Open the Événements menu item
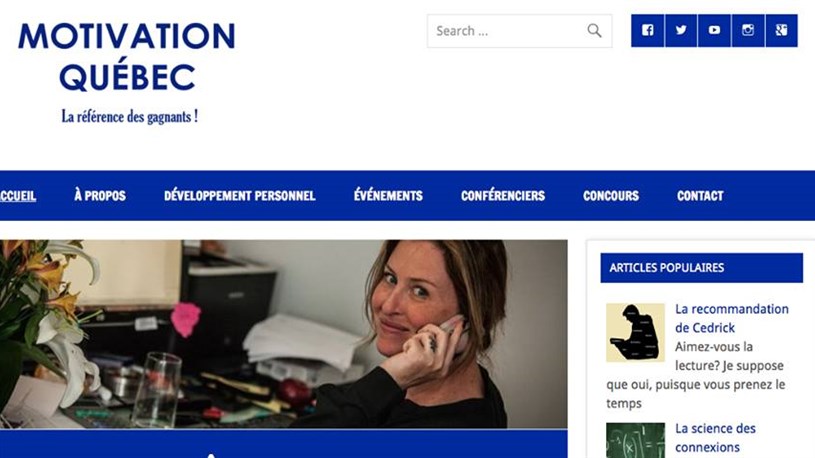Screen dimensions: 815x458 pos(388,195)
